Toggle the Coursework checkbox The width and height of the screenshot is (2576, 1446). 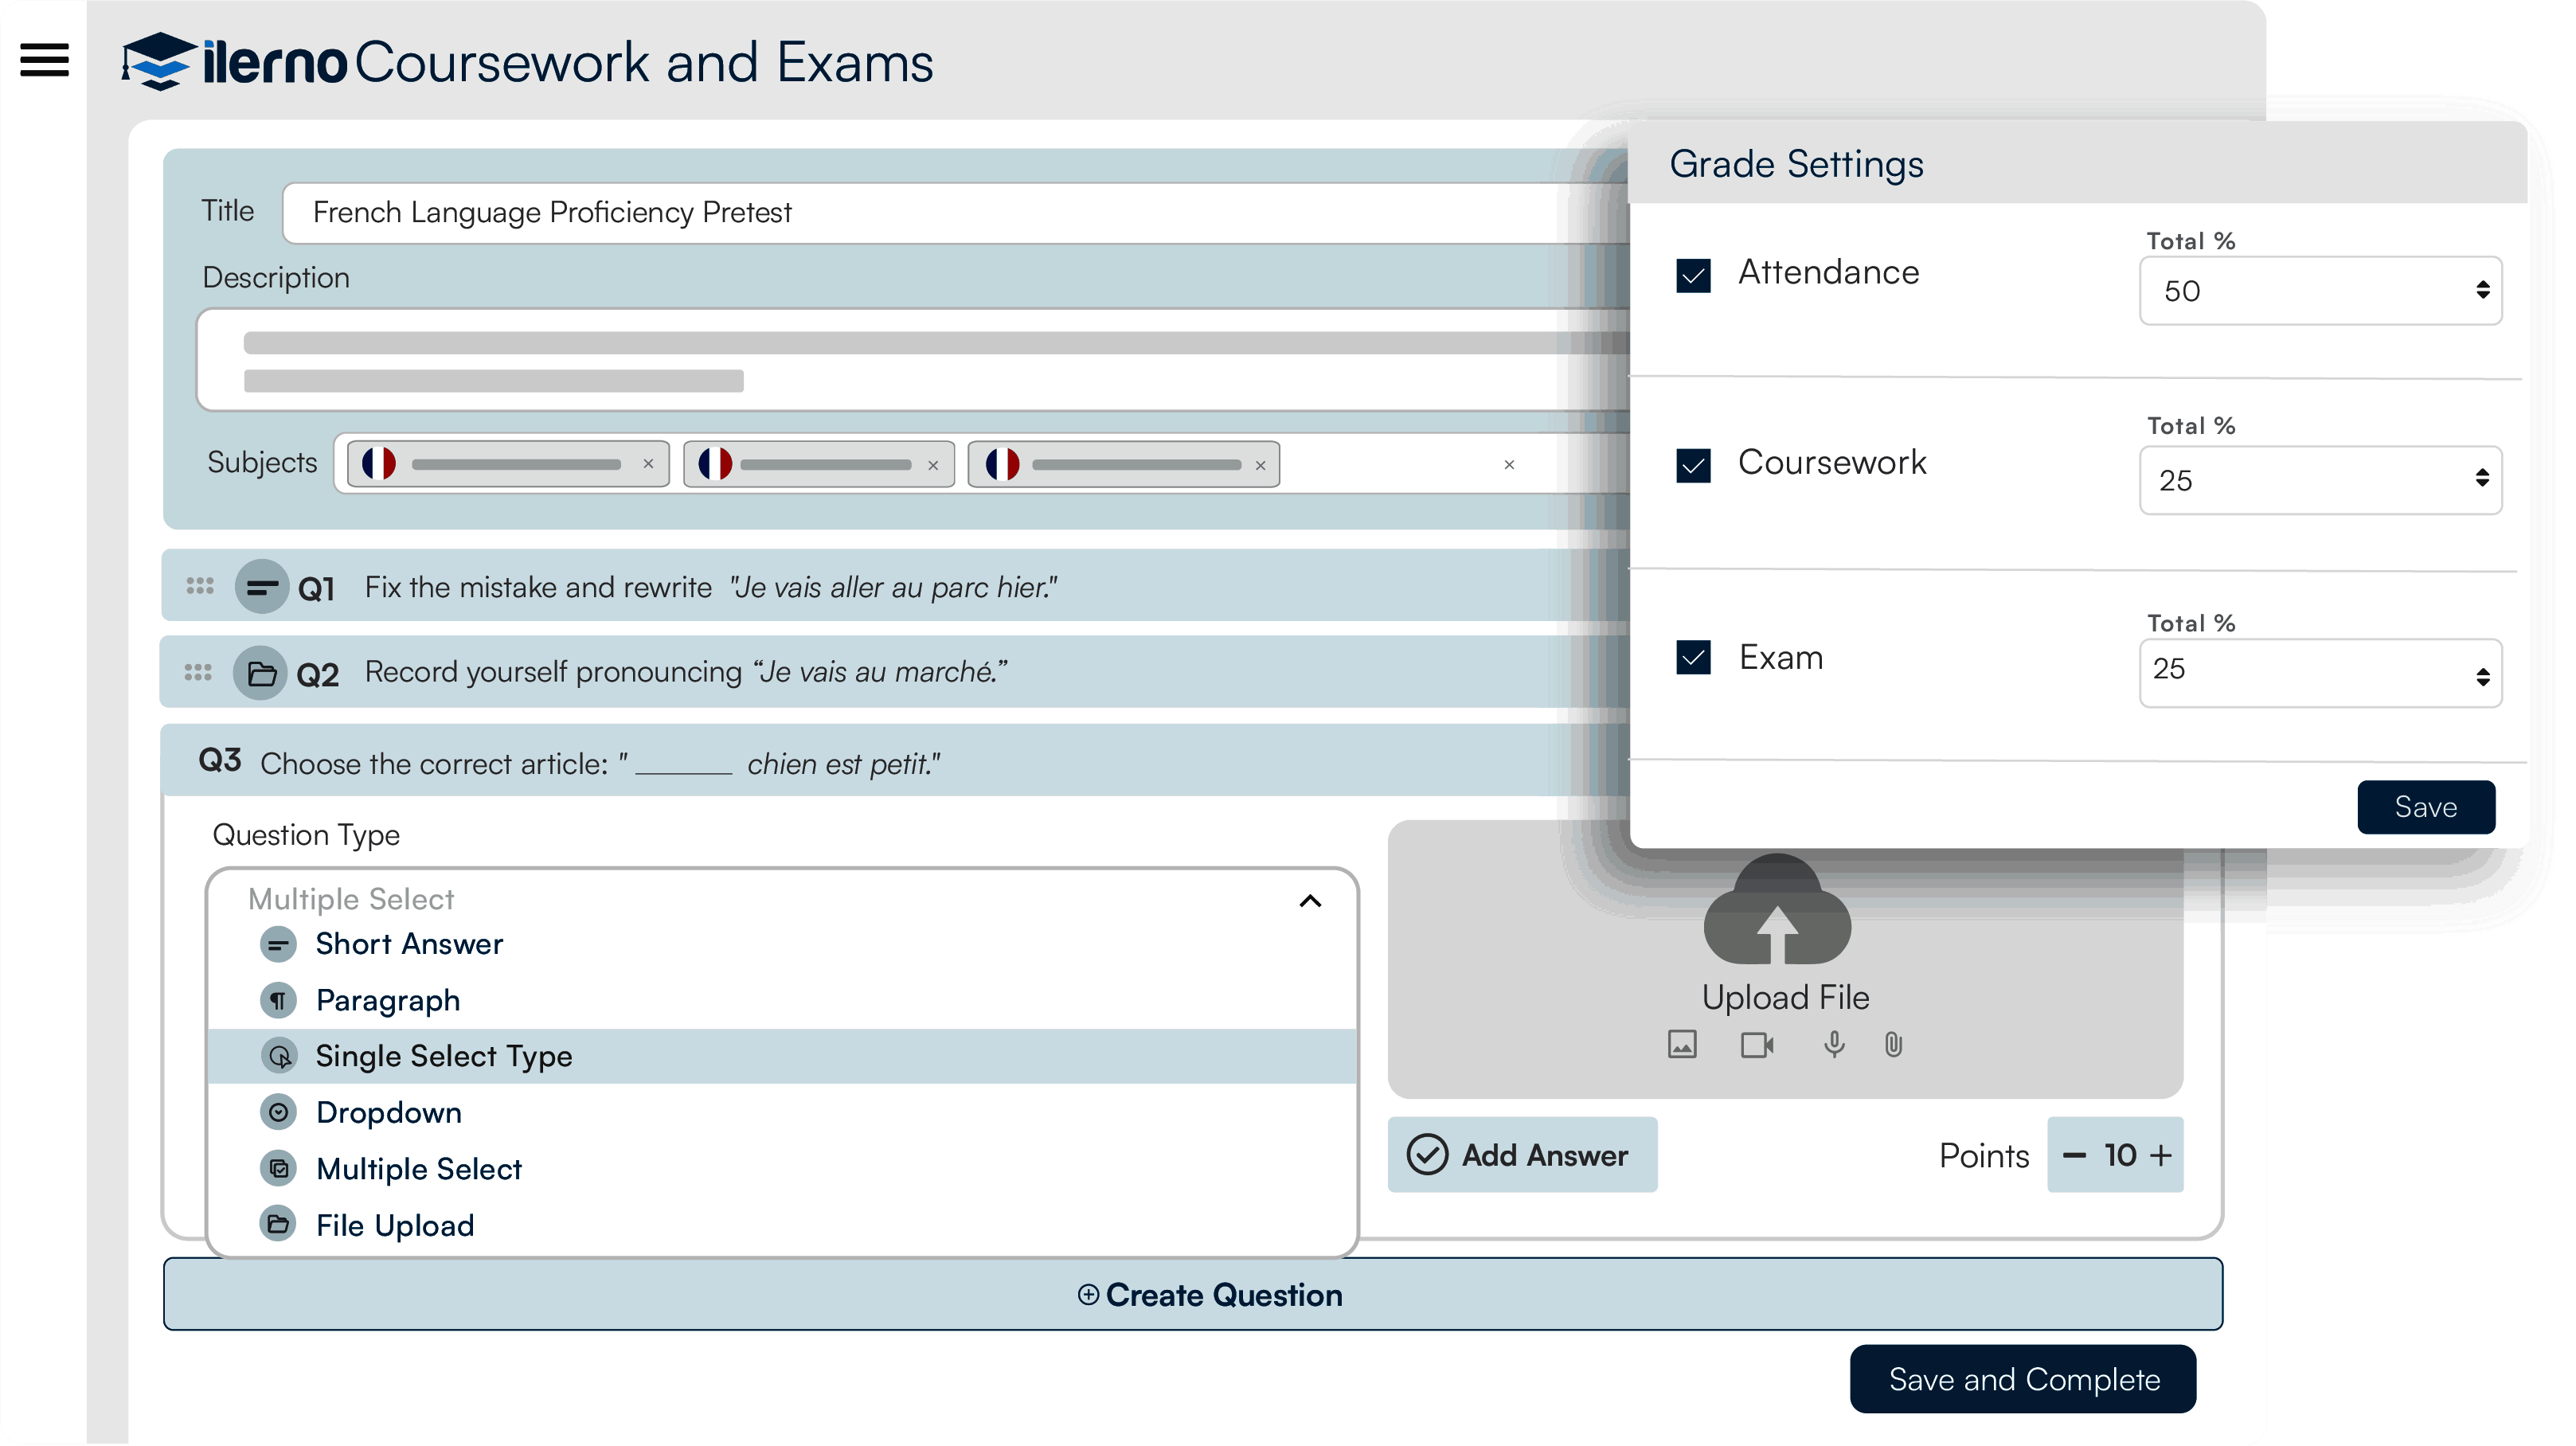tap(1693, 465)
